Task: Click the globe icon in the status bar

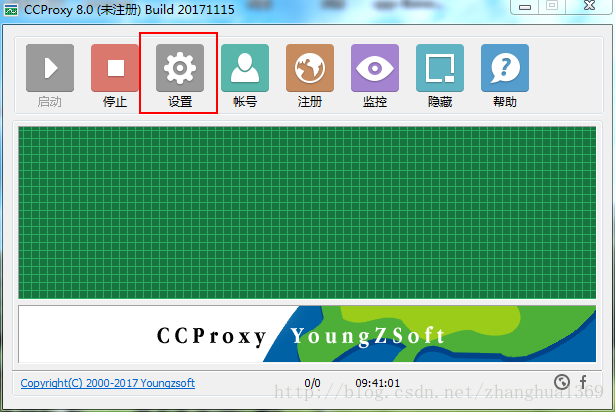Action: point(562,381)
